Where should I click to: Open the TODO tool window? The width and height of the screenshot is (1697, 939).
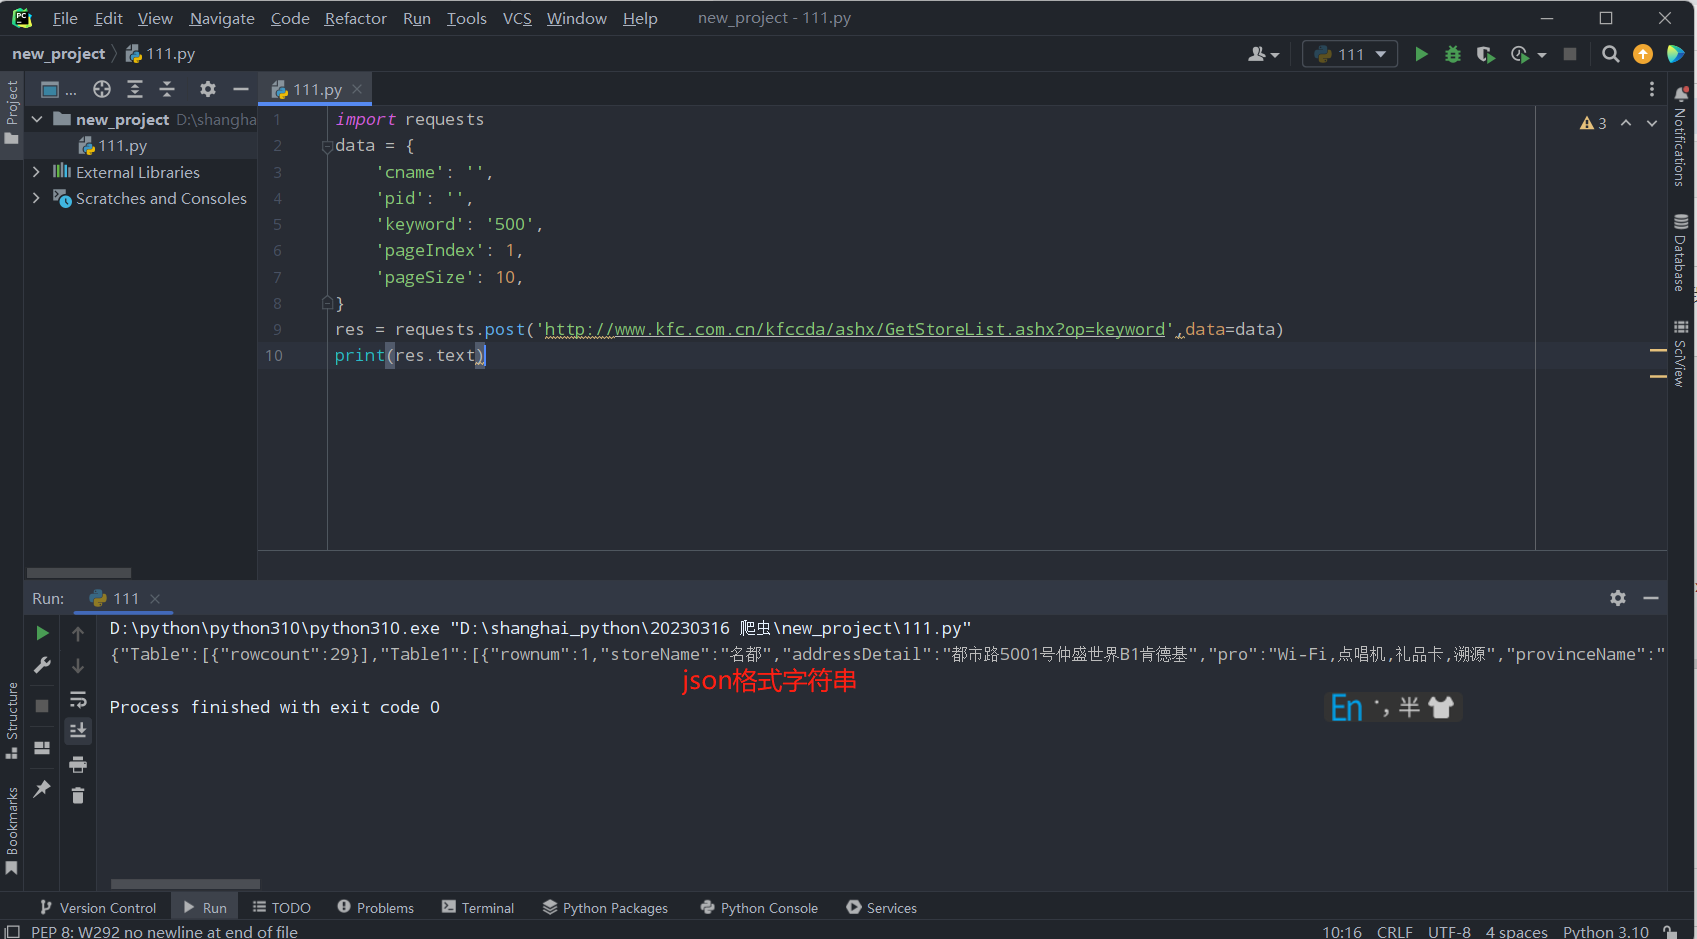282,907
